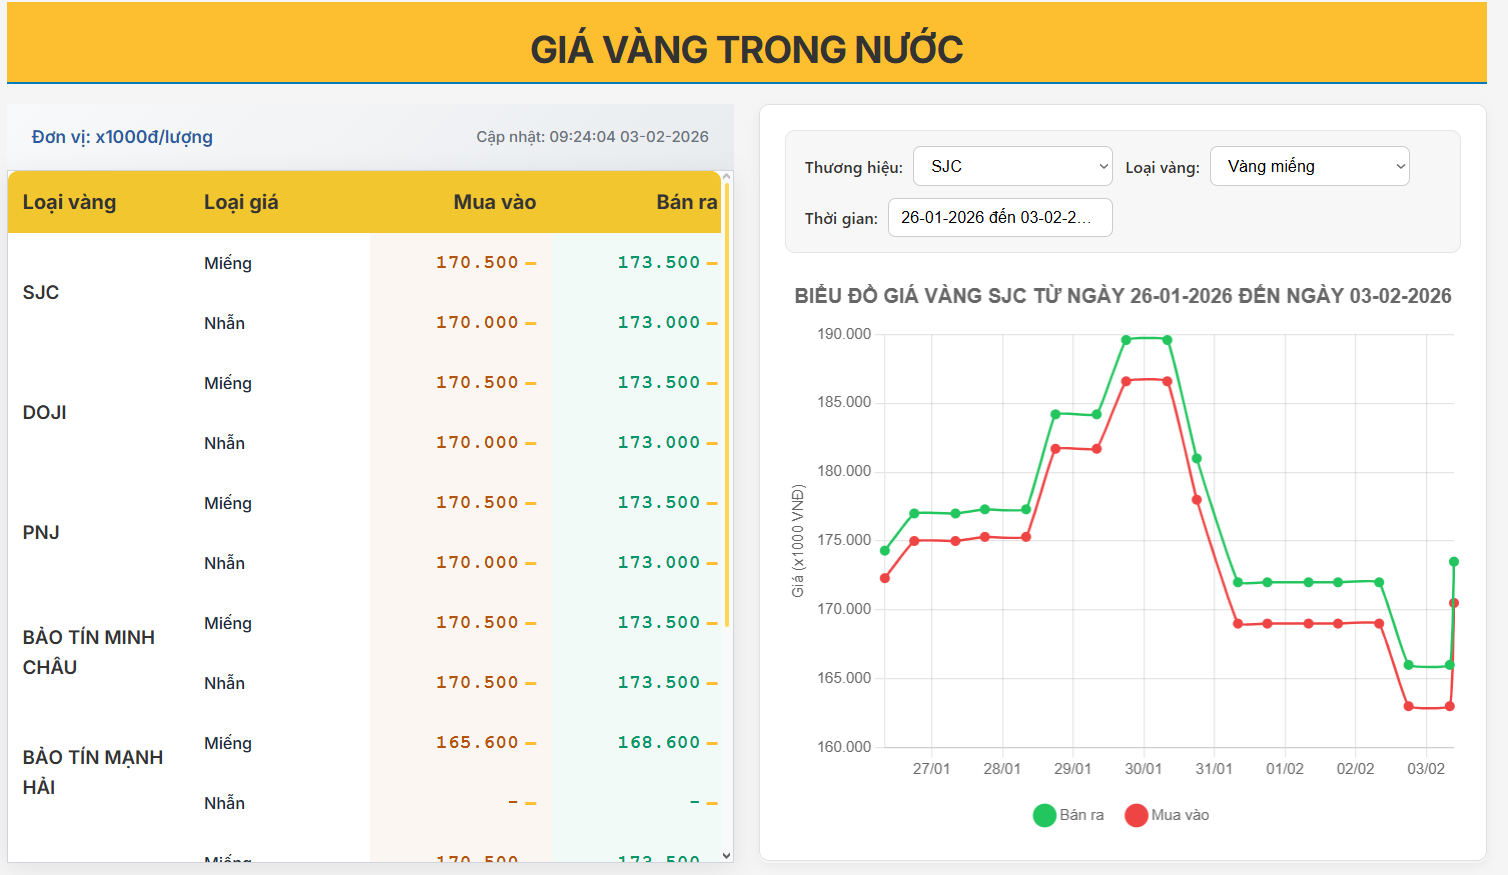
Task: Click SJC Nhẫn sell price 173.000
Action: [x=659, y=322]
